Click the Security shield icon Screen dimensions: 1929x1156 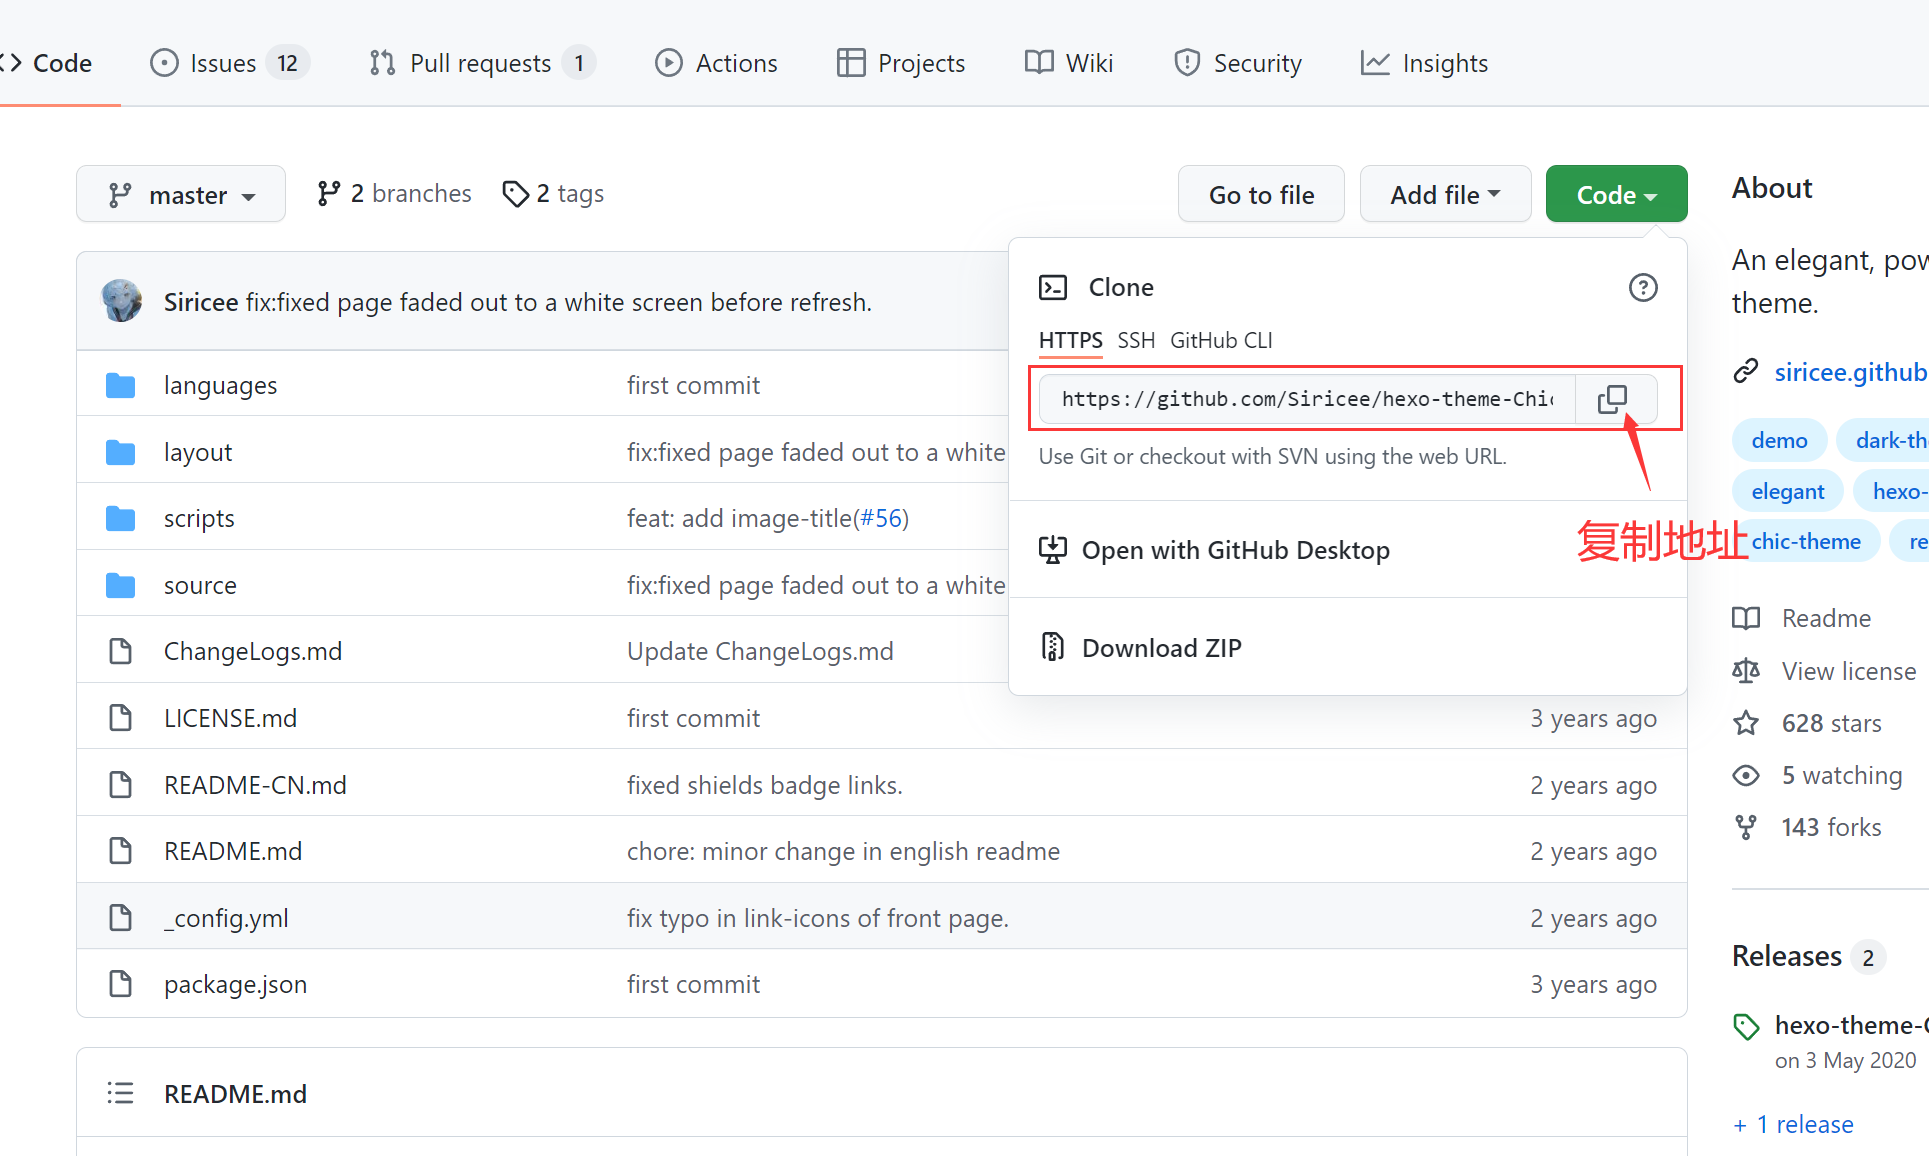(1186, 63)
